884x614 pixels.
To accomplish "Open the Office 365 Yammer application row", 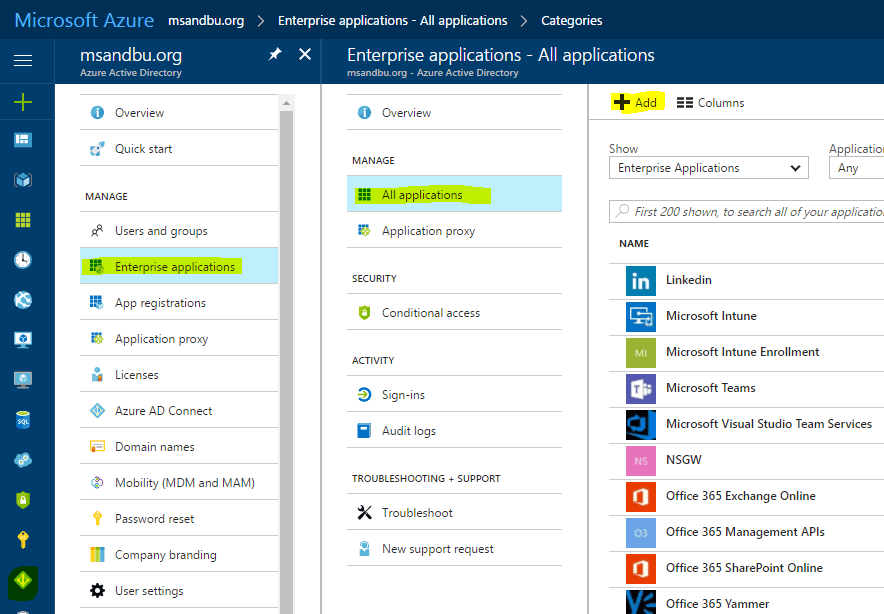I will tap(746, 602).
